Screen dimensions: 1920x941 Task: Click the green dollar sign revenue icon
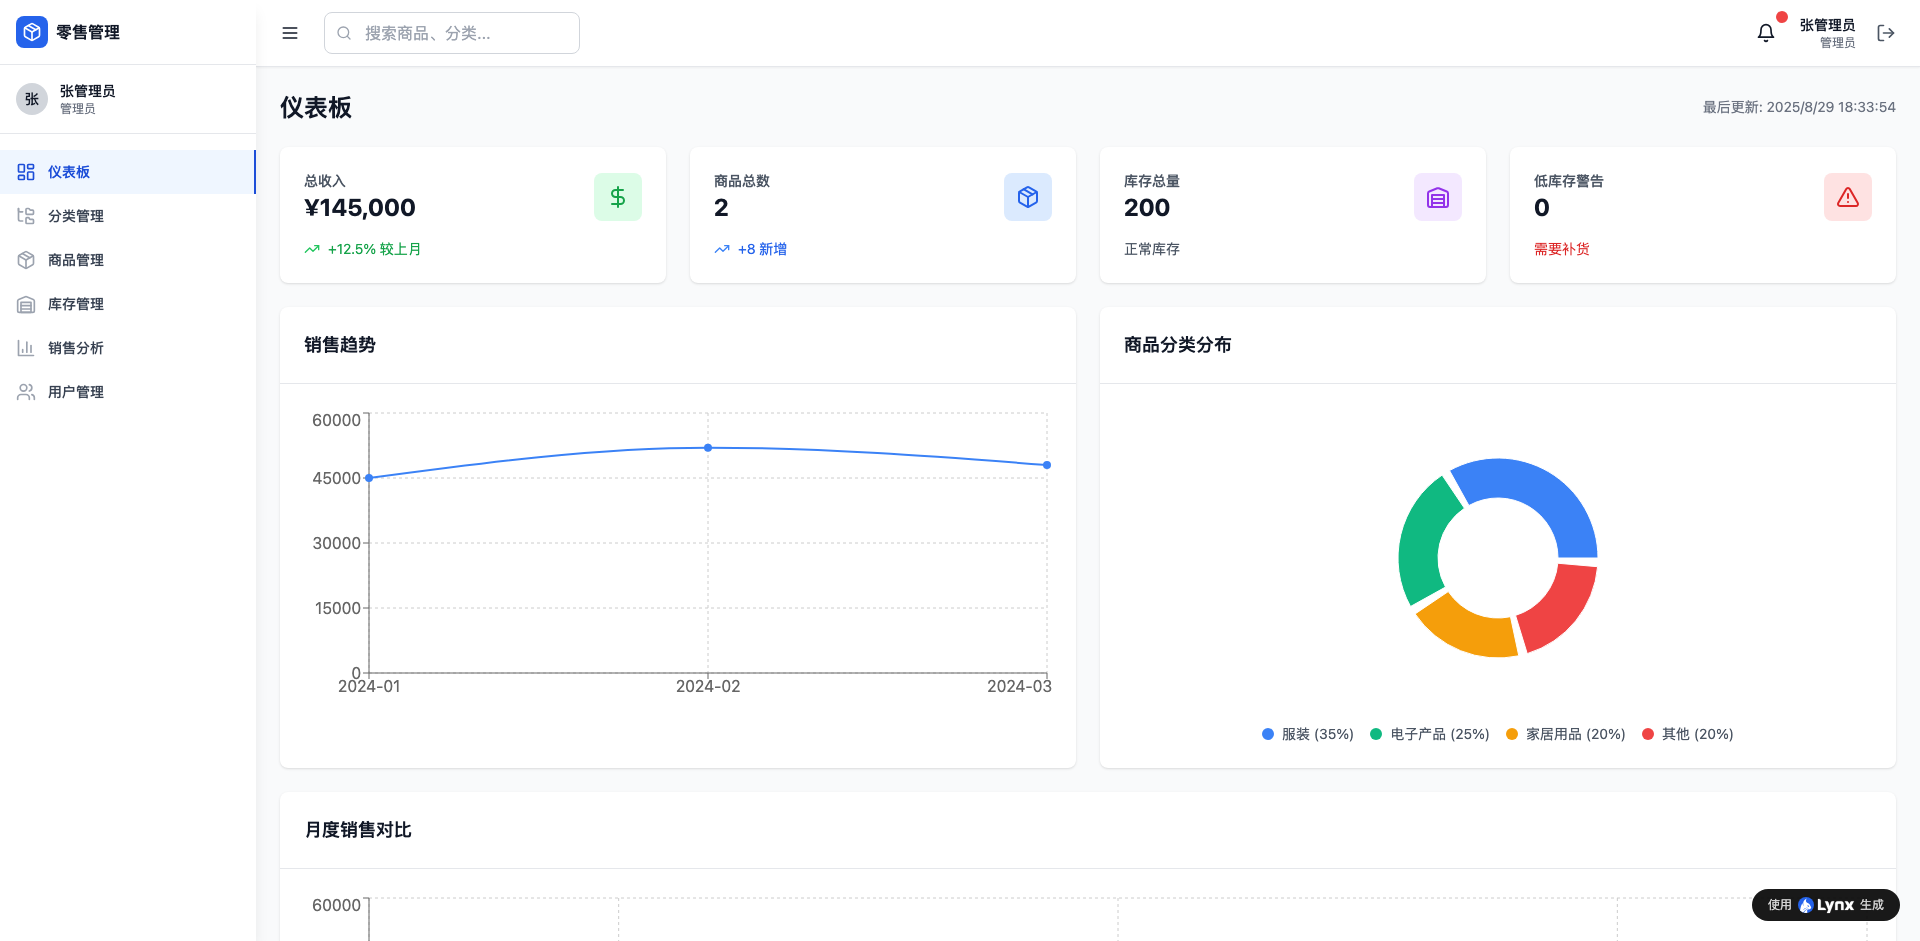(618, 197)
